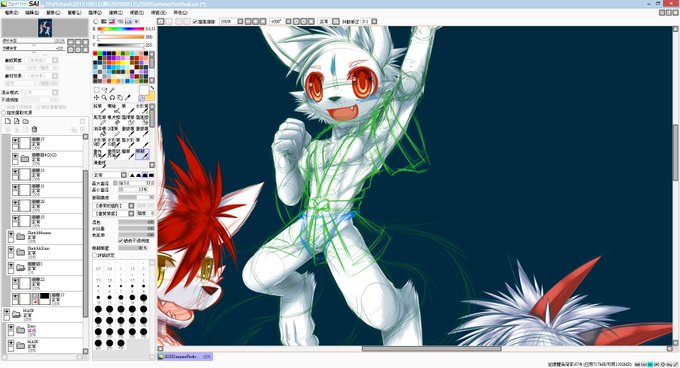Open the layer blend mode (混合模式) dropdown

[55, 92]
